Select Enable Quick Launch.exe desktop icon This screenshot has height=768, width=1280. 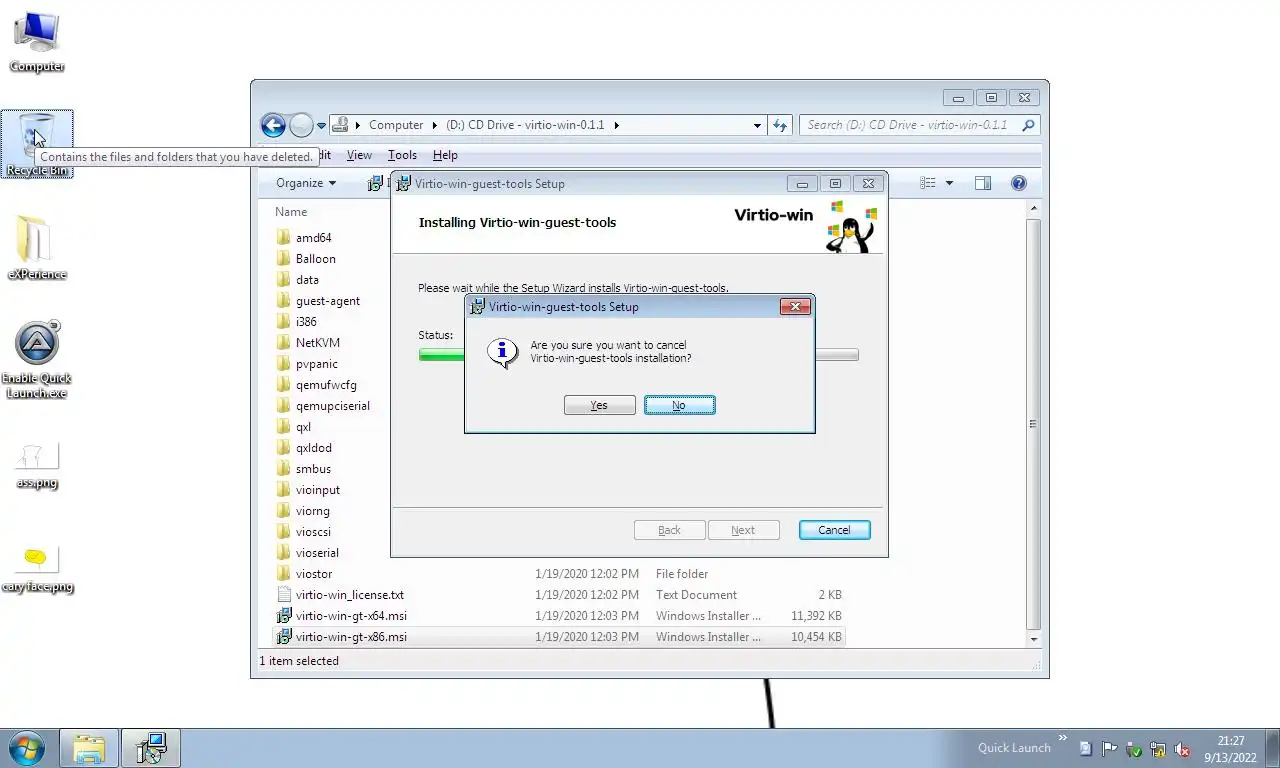[37, 360]
